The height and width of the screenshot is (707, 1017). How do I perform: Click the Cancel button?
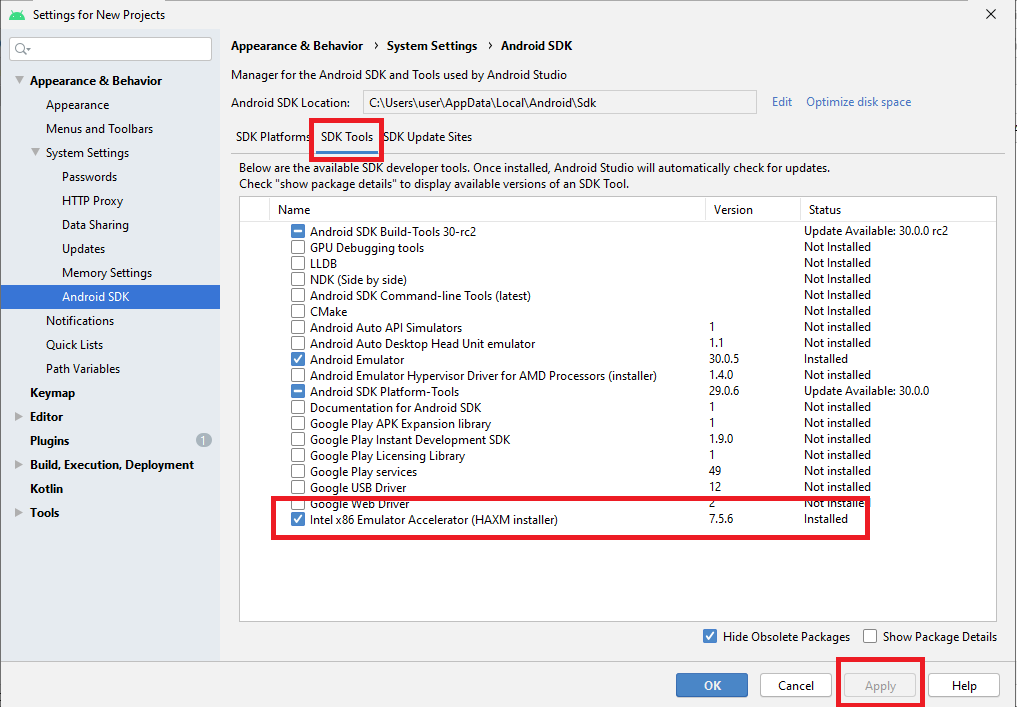796,686
